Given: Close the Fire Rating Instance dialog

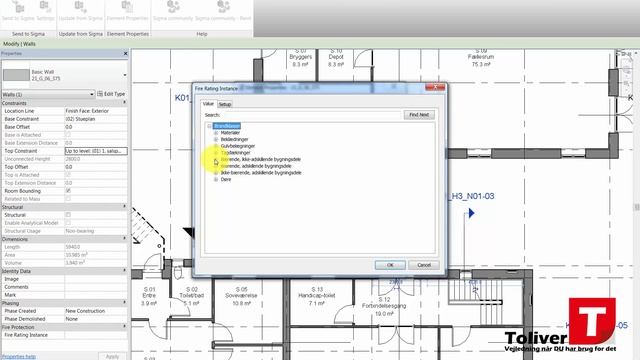Looking at the screenshot, I should [x=435, y=87].
